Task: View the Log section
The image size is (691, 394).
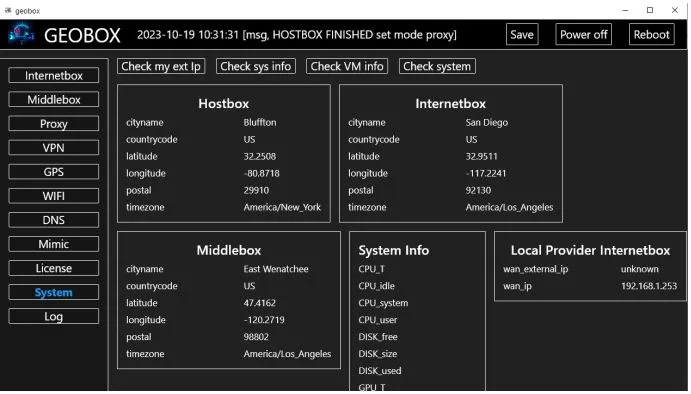Action: [x=54, y=317]
